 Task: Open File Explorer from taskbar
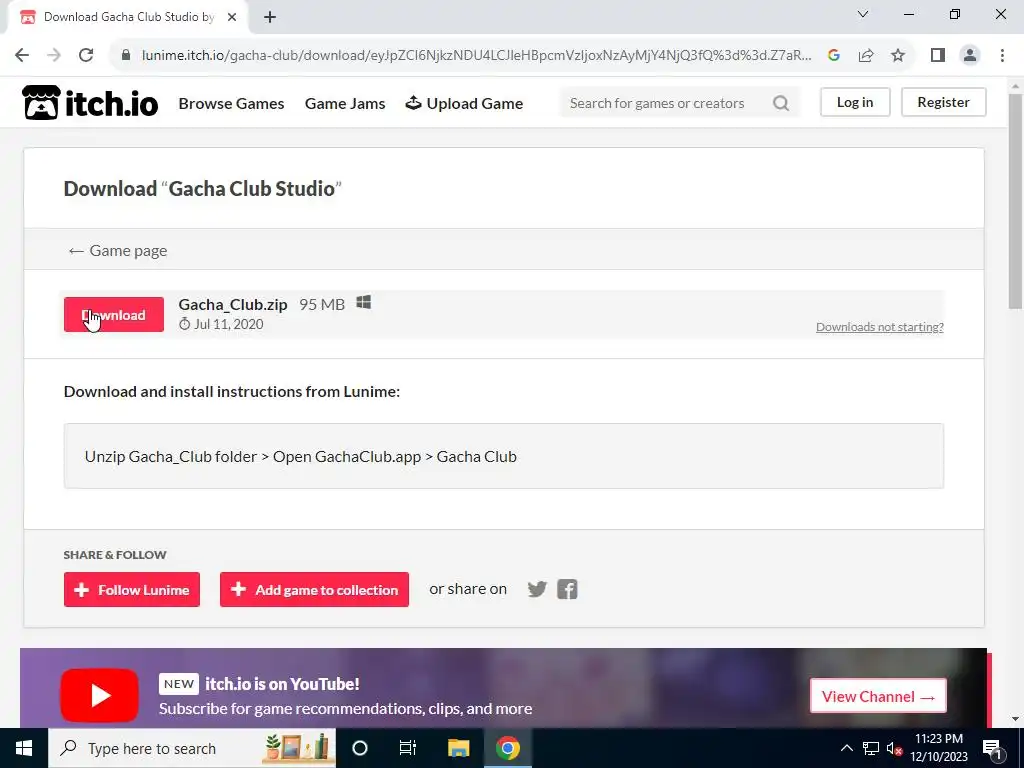[458, 748]
